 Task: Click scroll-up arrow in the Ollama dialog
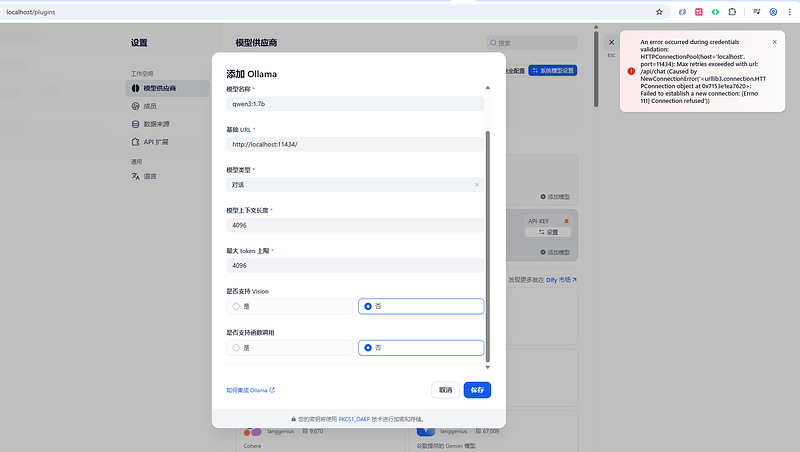pyautogui.click(x=487, y=88)
